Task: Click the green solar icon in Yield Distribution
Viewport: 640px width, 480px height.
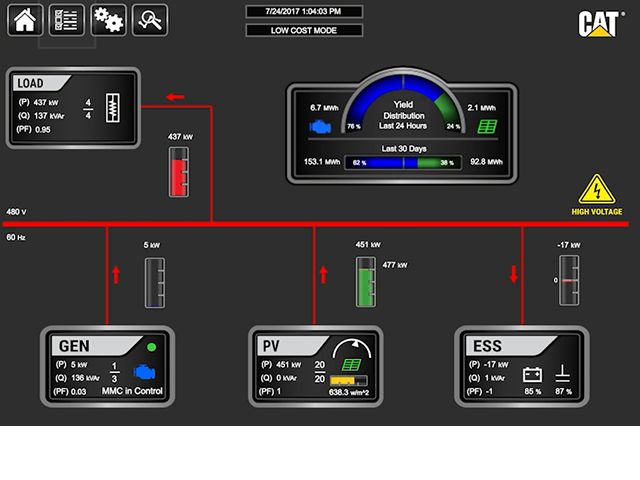Action: pyautogui.click(x=487, y=127)
